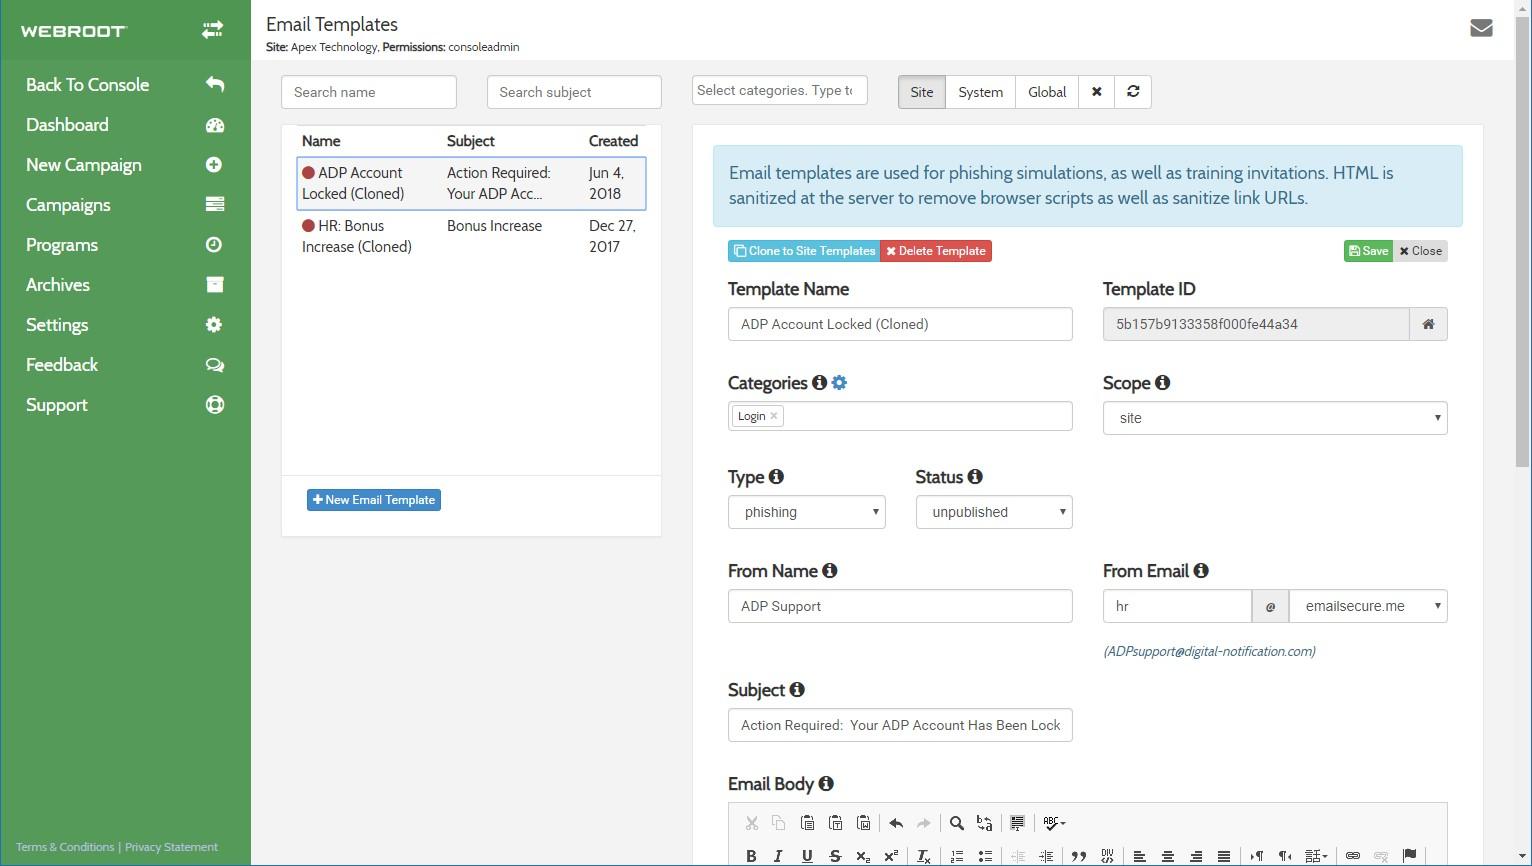Switch to System templates filter
Image resolution: width=1532 pixels, height=866 pixels.
(980, 92)
